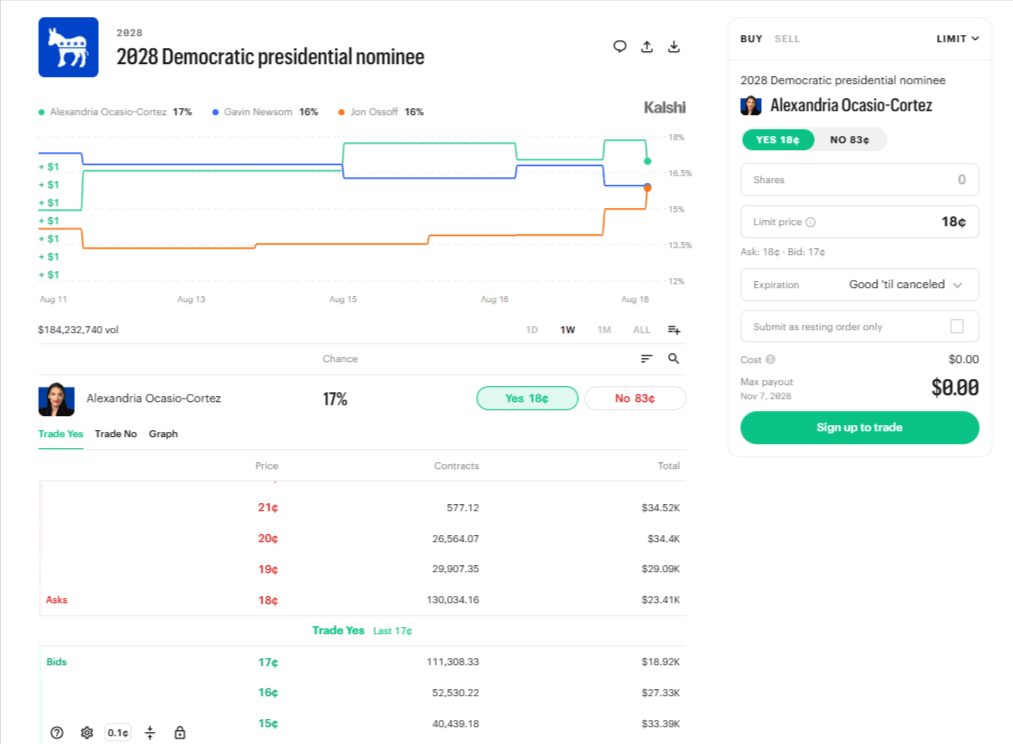
Task: Open the LIMIT order type dropdown
Action: coord(957,39)
